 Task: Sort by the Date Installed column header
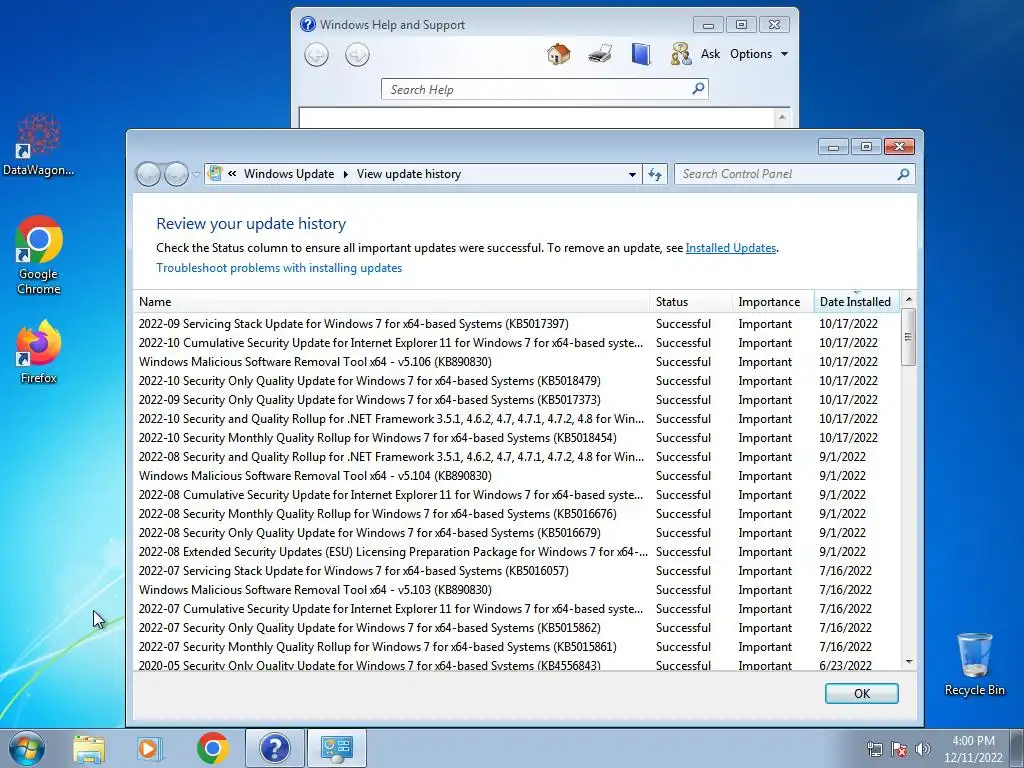click(x=856, y=302)
